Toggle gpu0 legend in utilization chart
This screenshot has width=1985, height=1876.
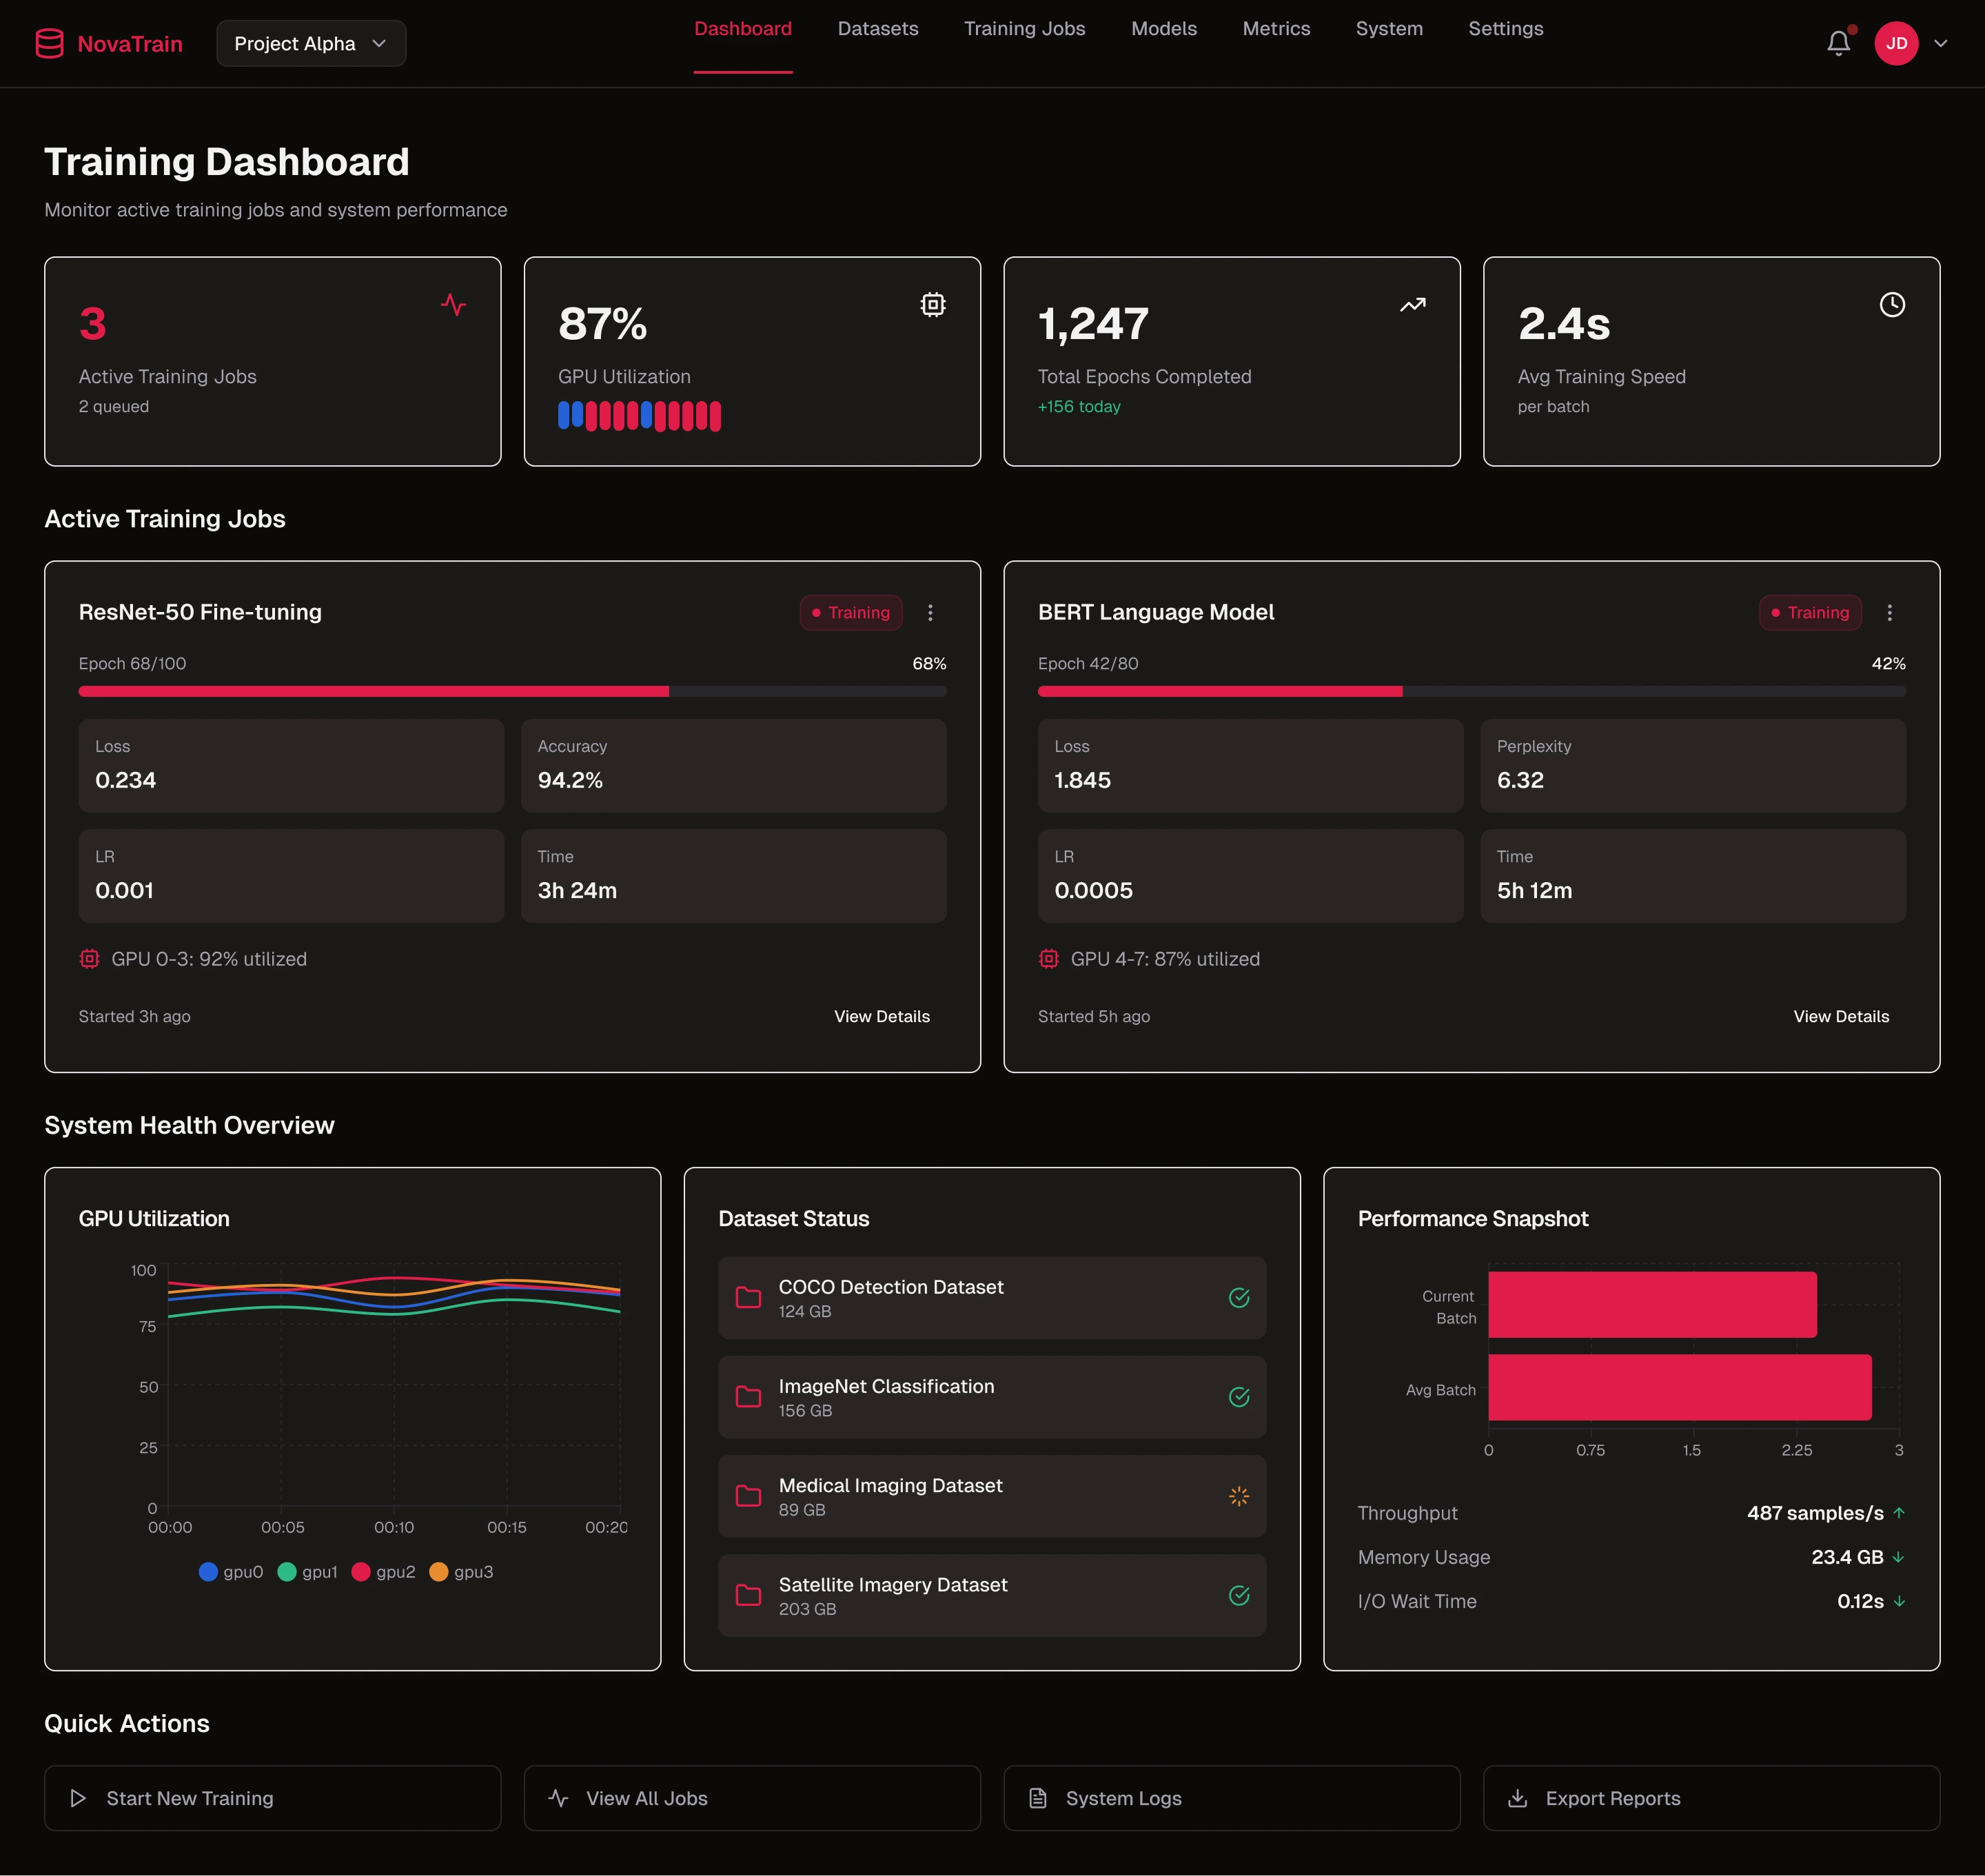coord(231,1572)
